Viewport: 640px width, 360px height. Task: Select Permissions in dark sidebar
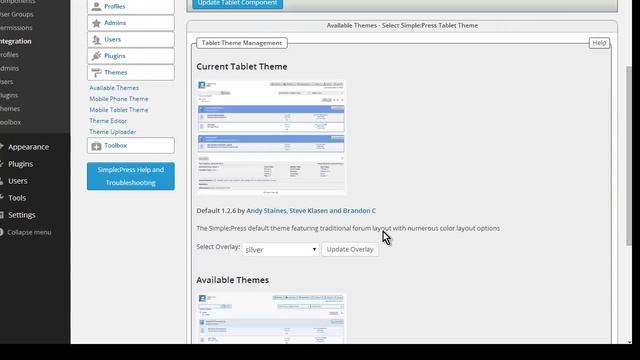click(x=16, y=28)
